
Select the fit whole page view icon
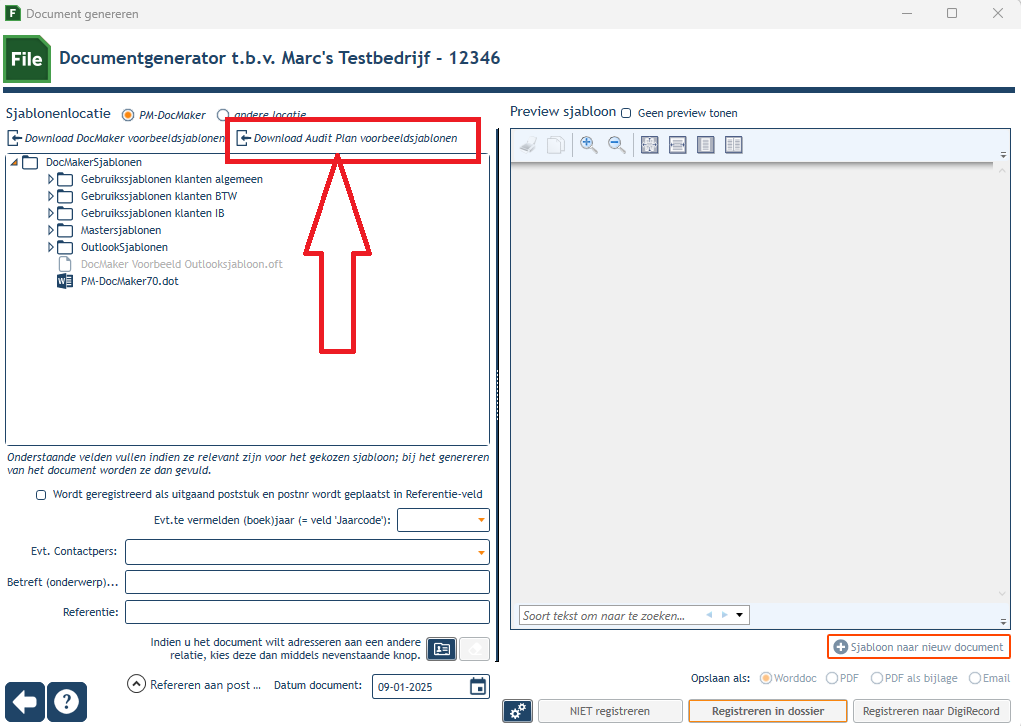649,145
